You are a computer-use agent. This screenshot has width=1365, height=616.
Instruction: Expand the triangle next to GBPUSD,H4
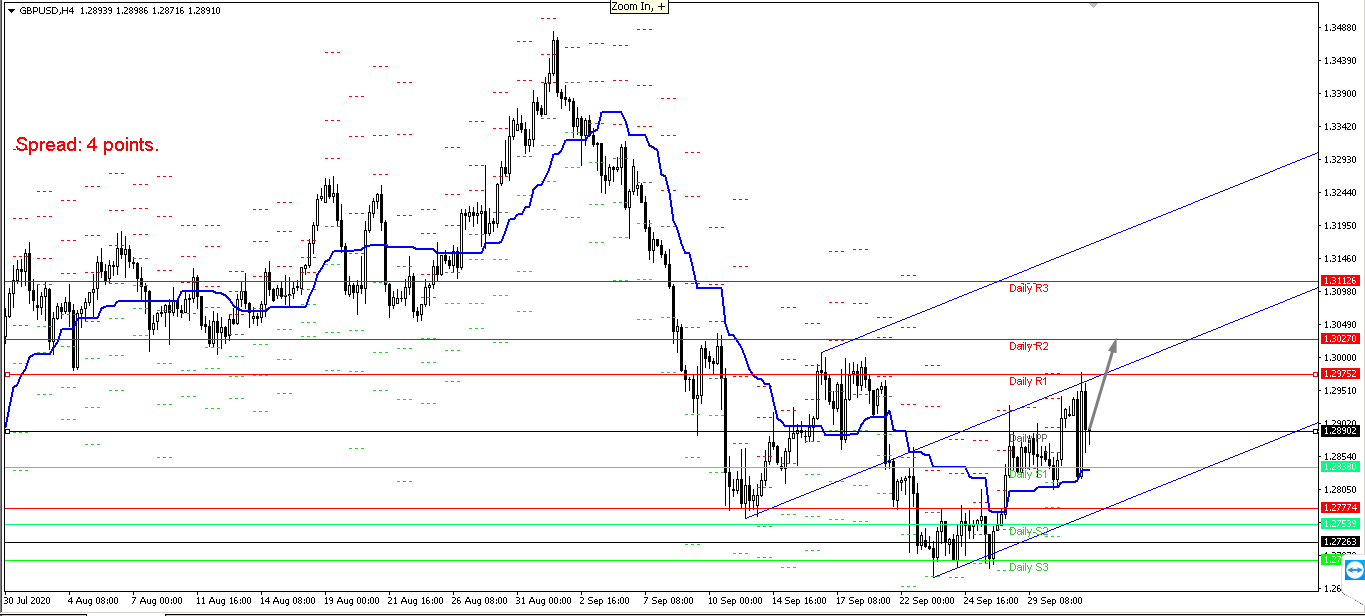click(11, 10)
